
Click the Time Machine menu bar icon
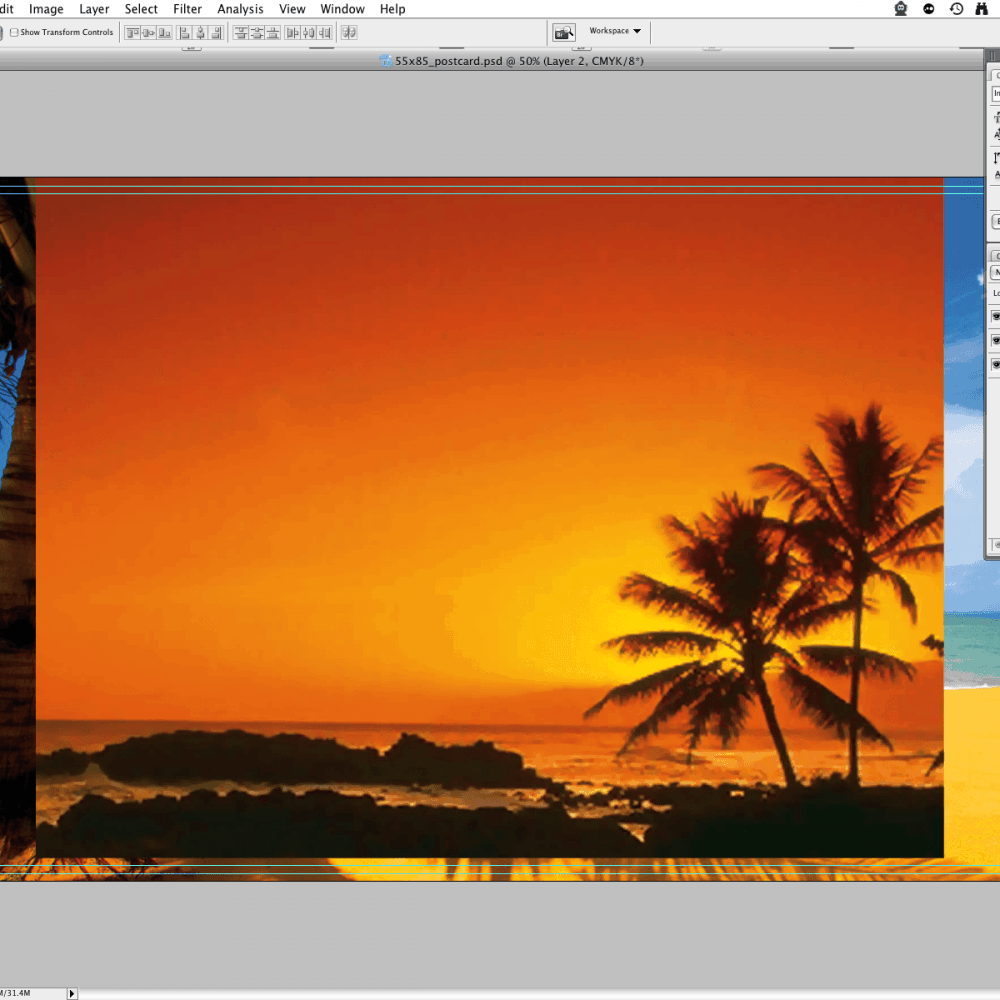(956, 9)
